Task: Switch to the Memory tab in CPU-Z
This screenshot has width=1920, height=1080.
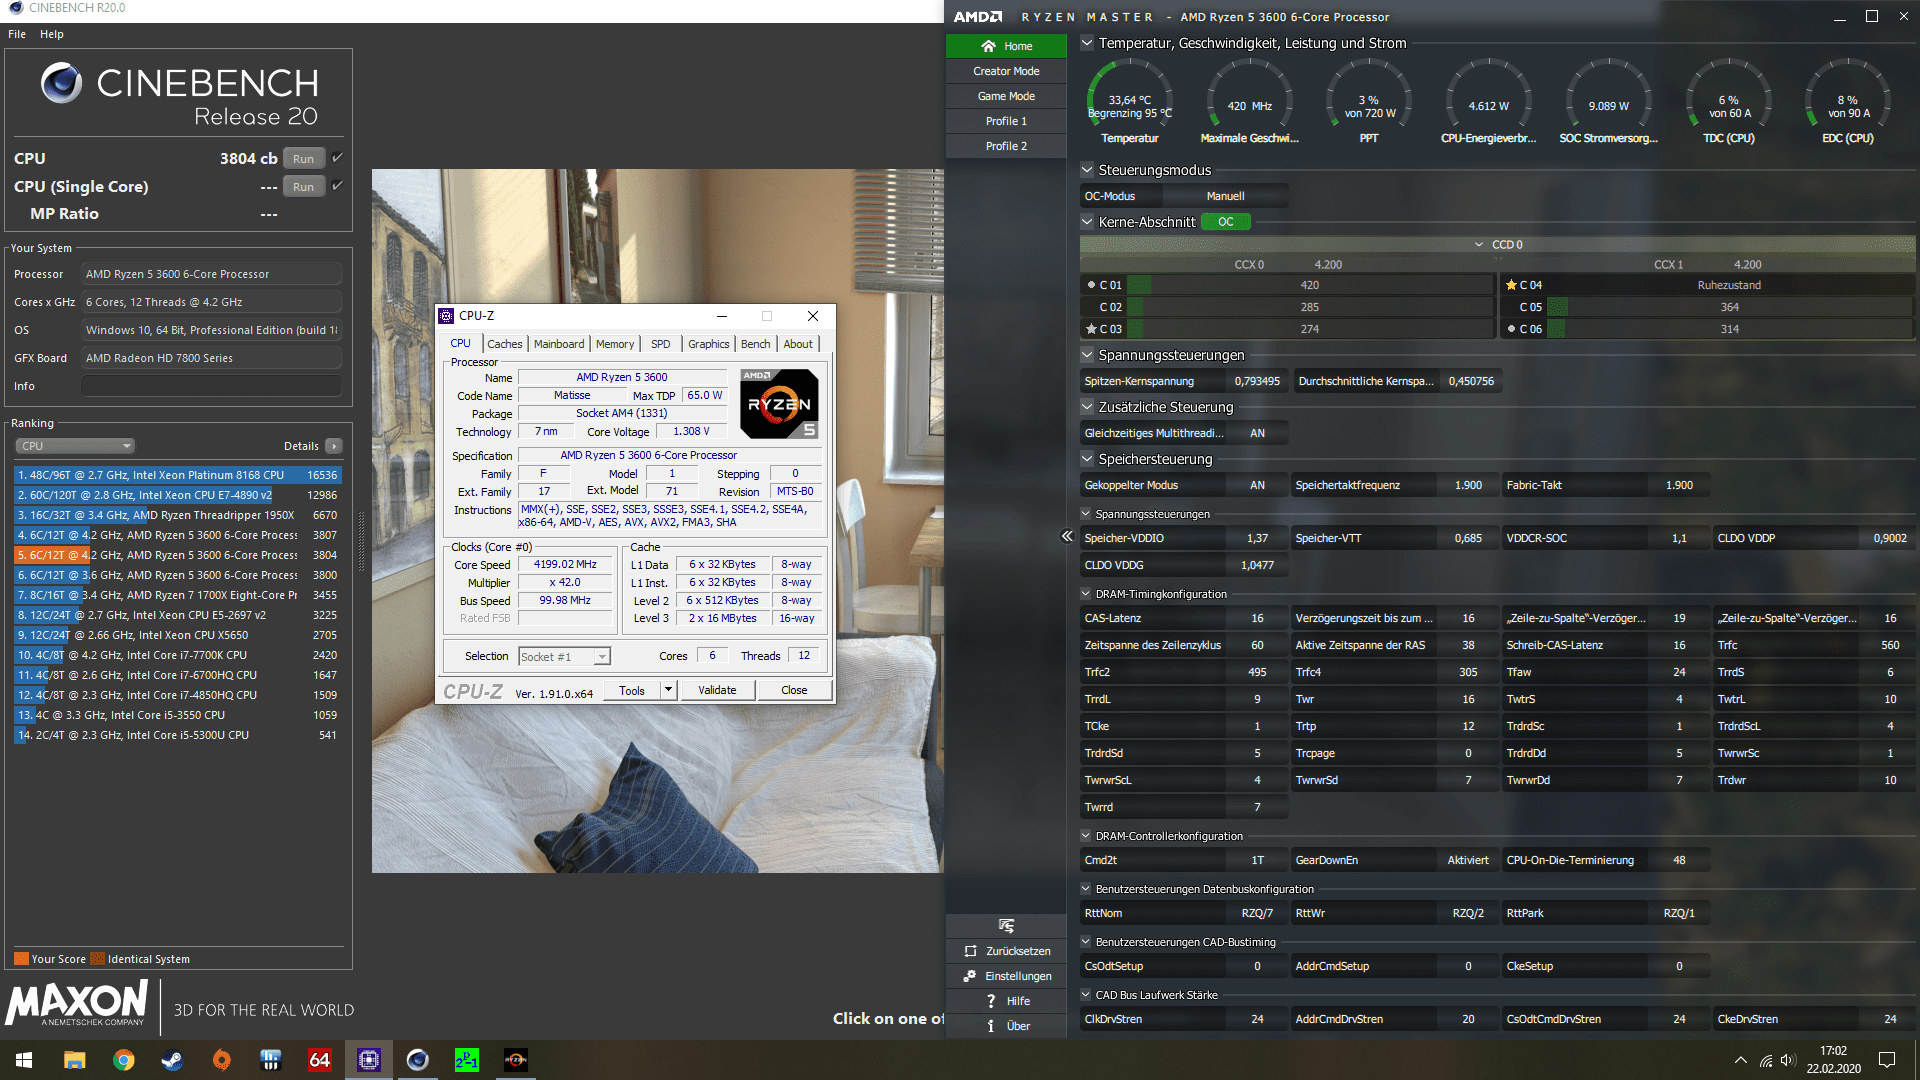Action: (x=615, y=344)
